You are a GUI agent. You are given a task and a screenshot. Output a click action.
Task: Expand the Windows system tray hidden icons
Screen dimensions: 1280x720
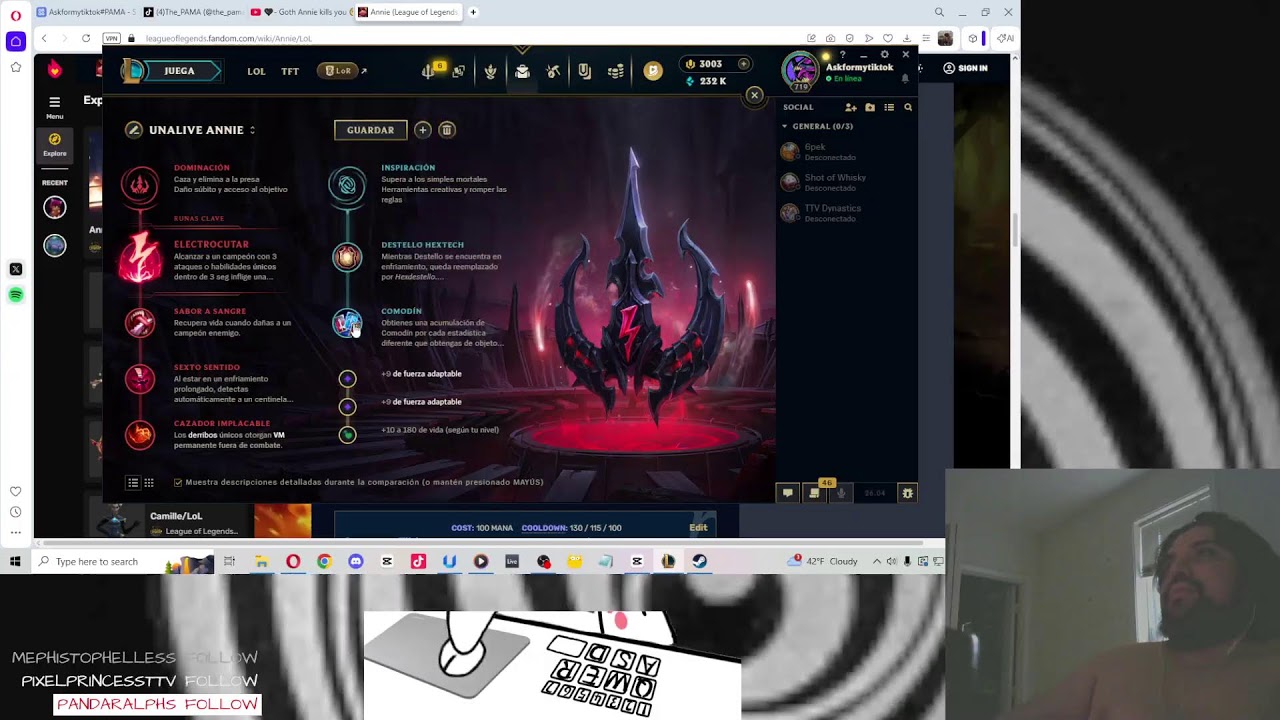(x=877, y=562)
